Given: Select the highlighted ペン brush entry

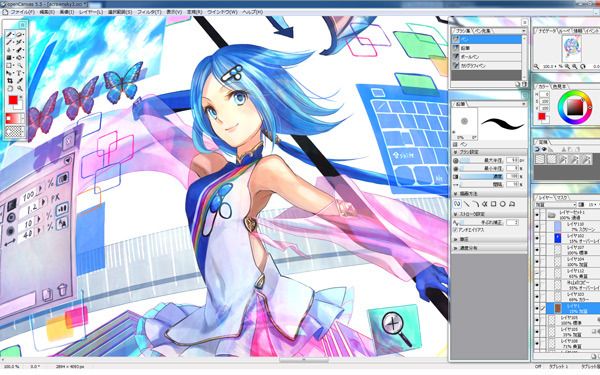Looking at the screenshot, I should (486, 39).
